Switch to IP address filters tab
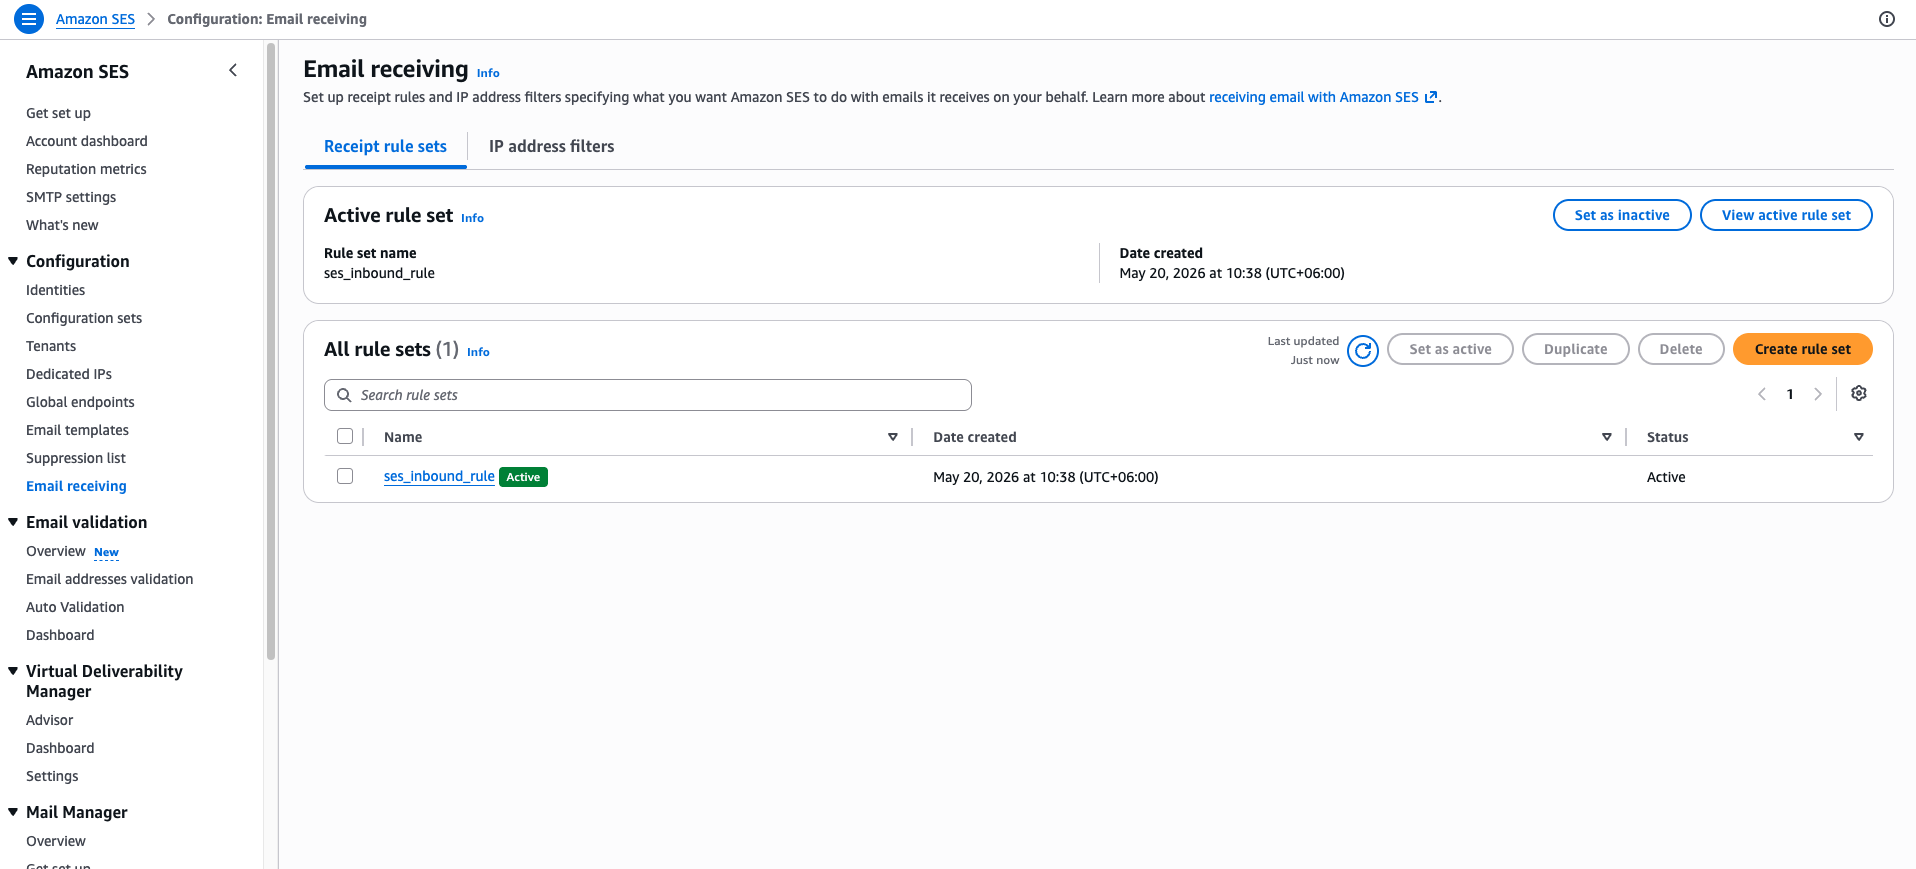 [x=551, y=146]
